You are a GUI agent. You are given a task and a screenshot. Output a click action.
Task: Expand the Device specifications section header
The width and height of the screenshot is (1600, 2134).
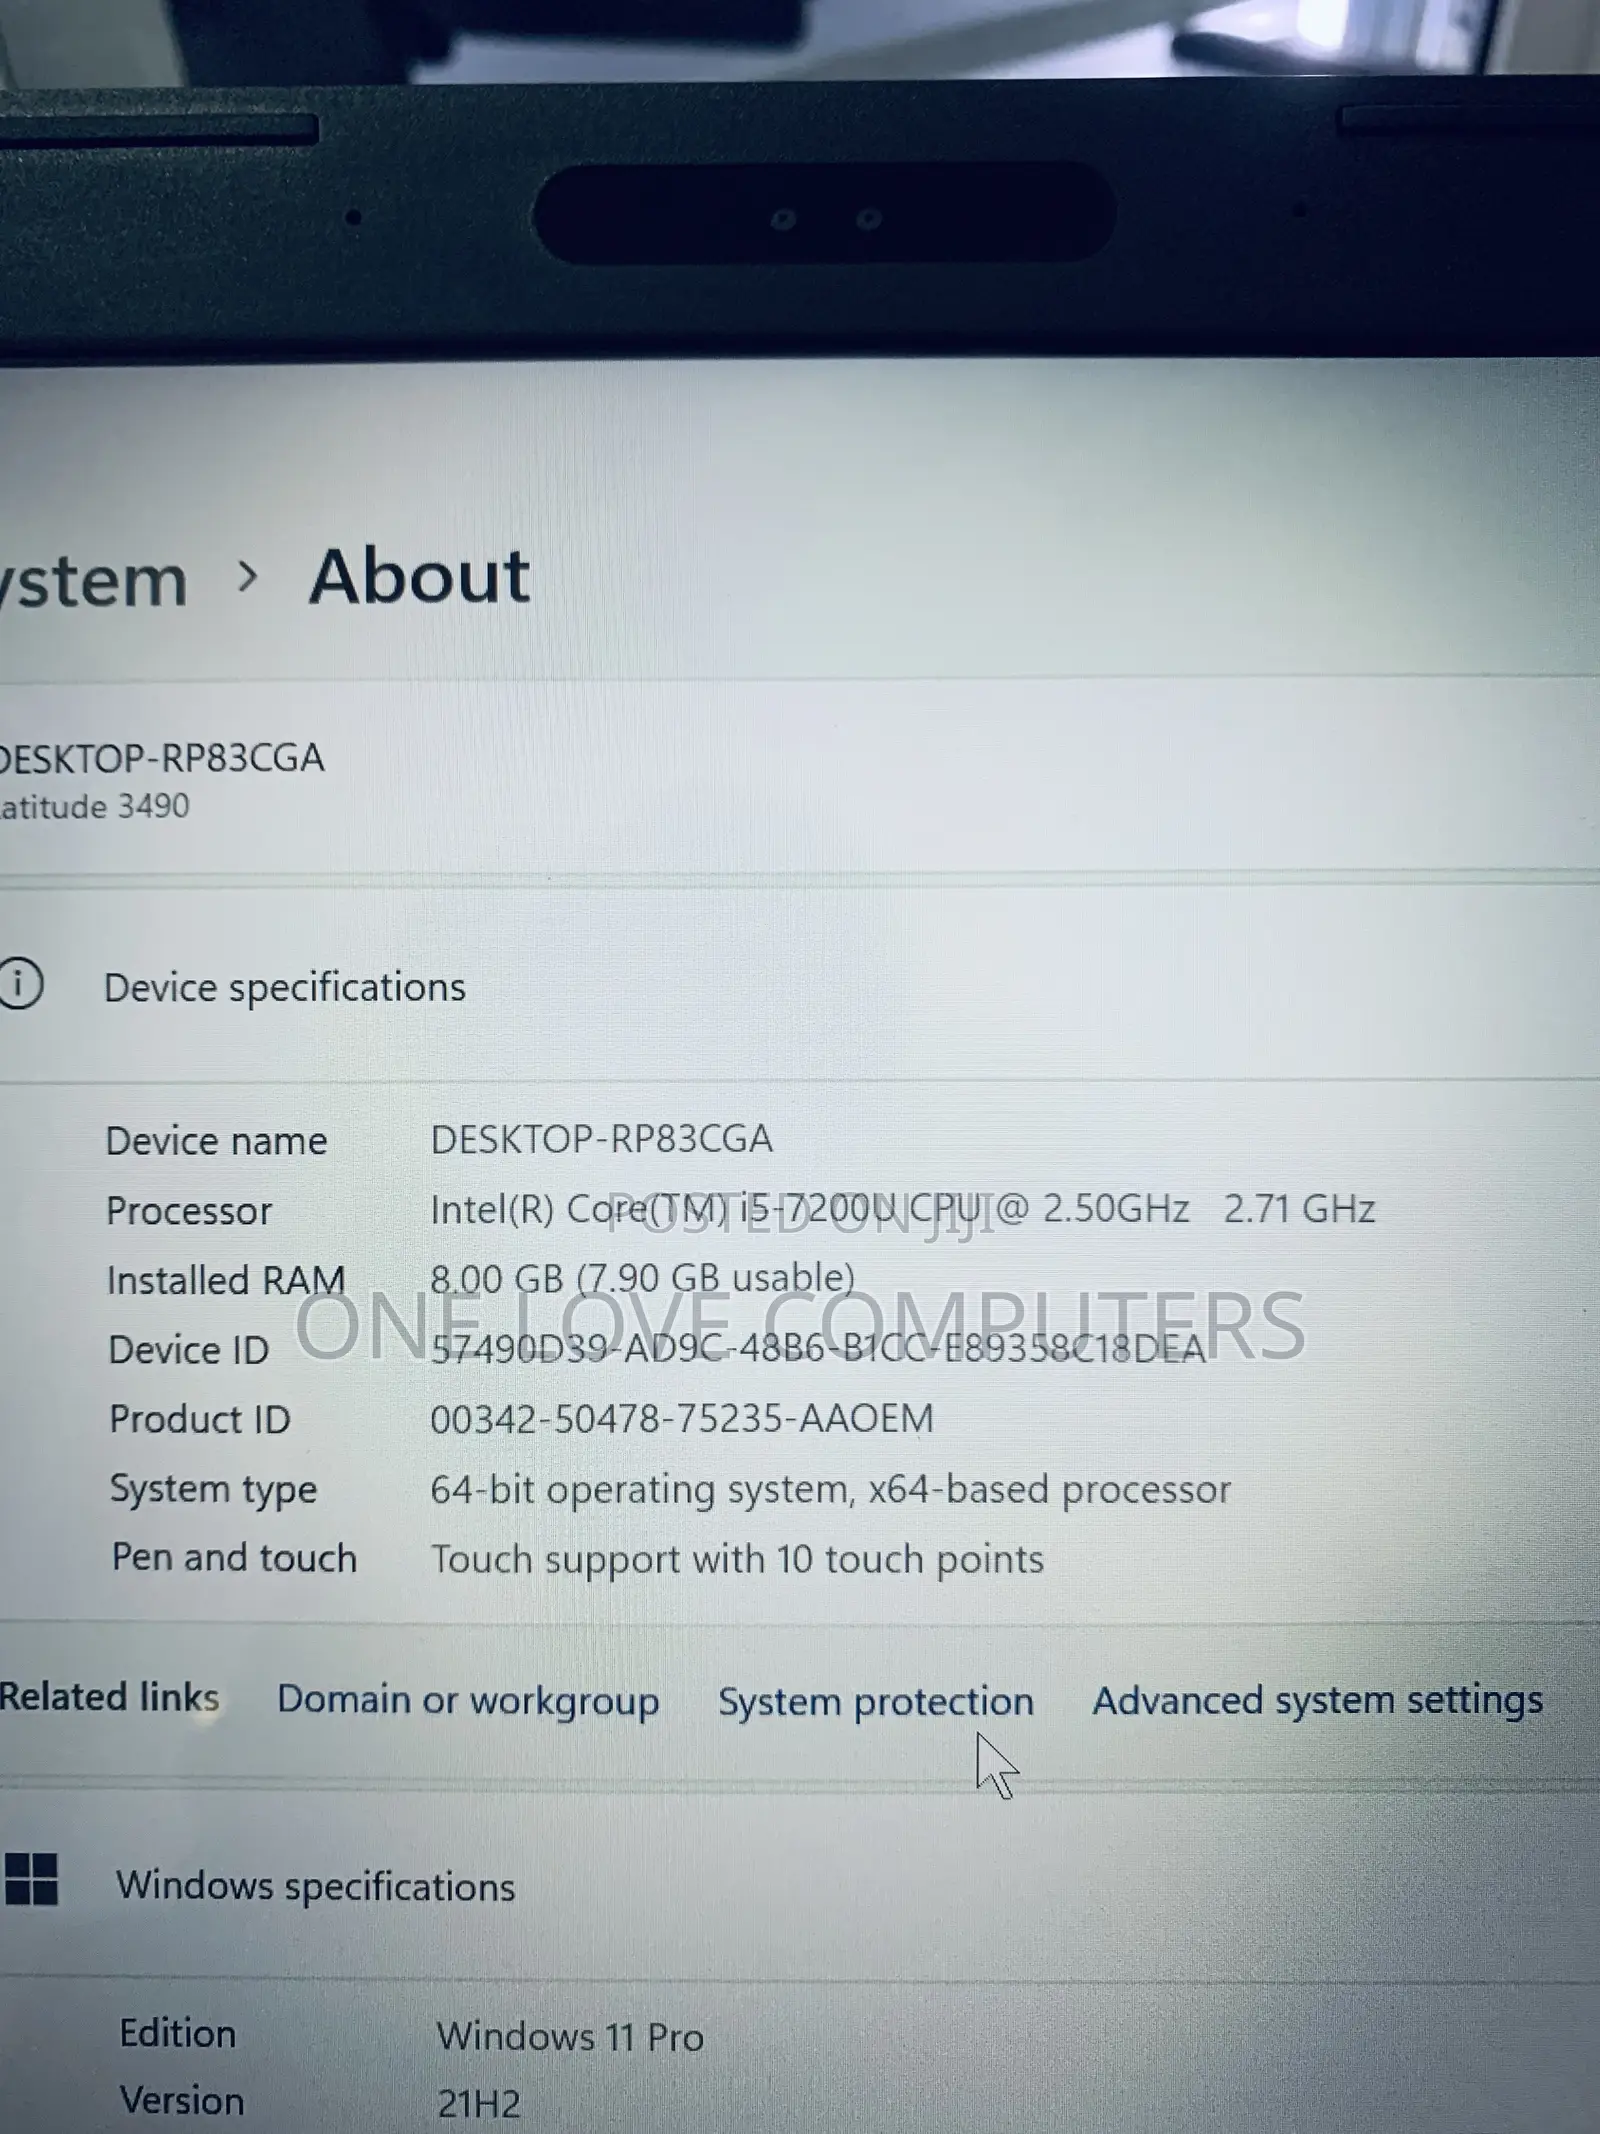800,985
